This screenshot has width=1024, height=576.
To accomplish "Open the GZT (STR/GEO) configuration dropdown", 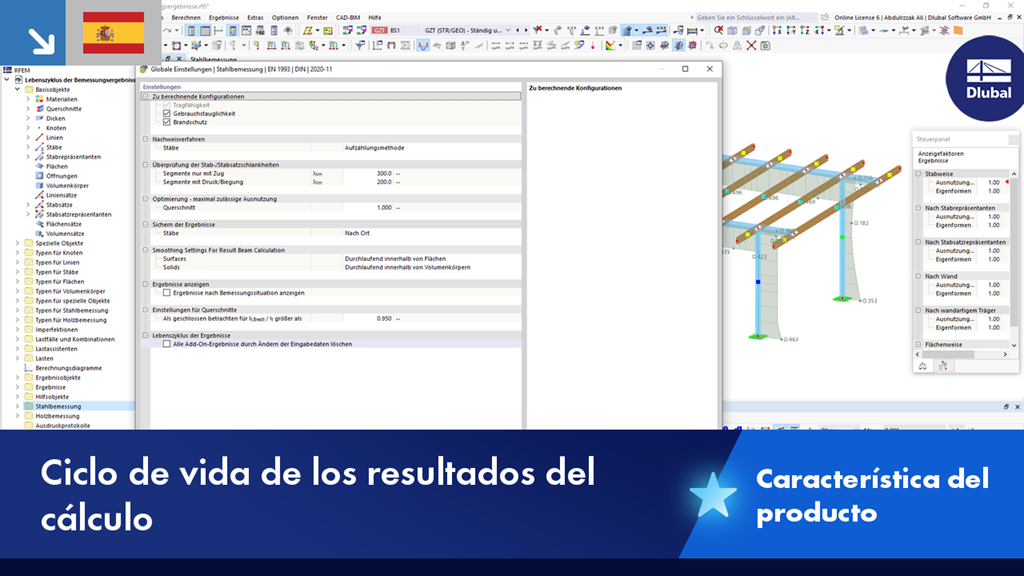I will pyautogui.click(x=508, y=30).
